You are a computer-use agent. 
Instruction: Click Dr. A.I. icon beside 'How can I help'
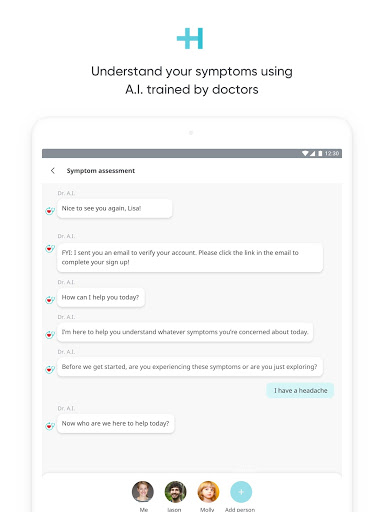tap(50, 300)
